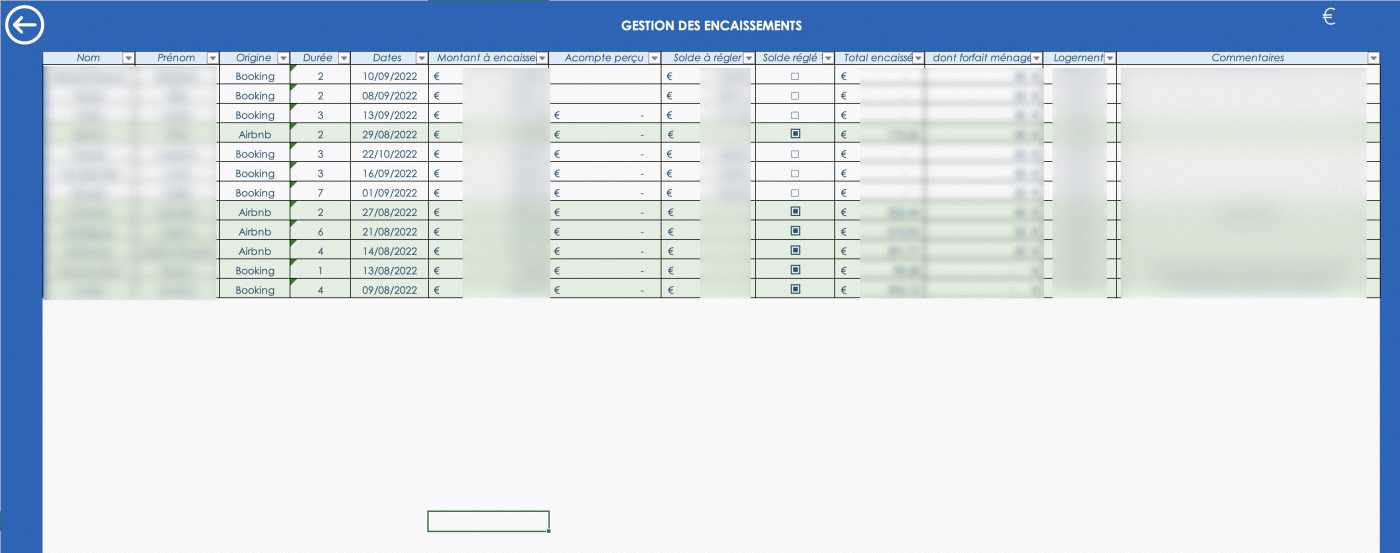This screenshot has height=553, width=1400.
Task: Select the date cell 01/09/2022
Action: click(390, 193)
